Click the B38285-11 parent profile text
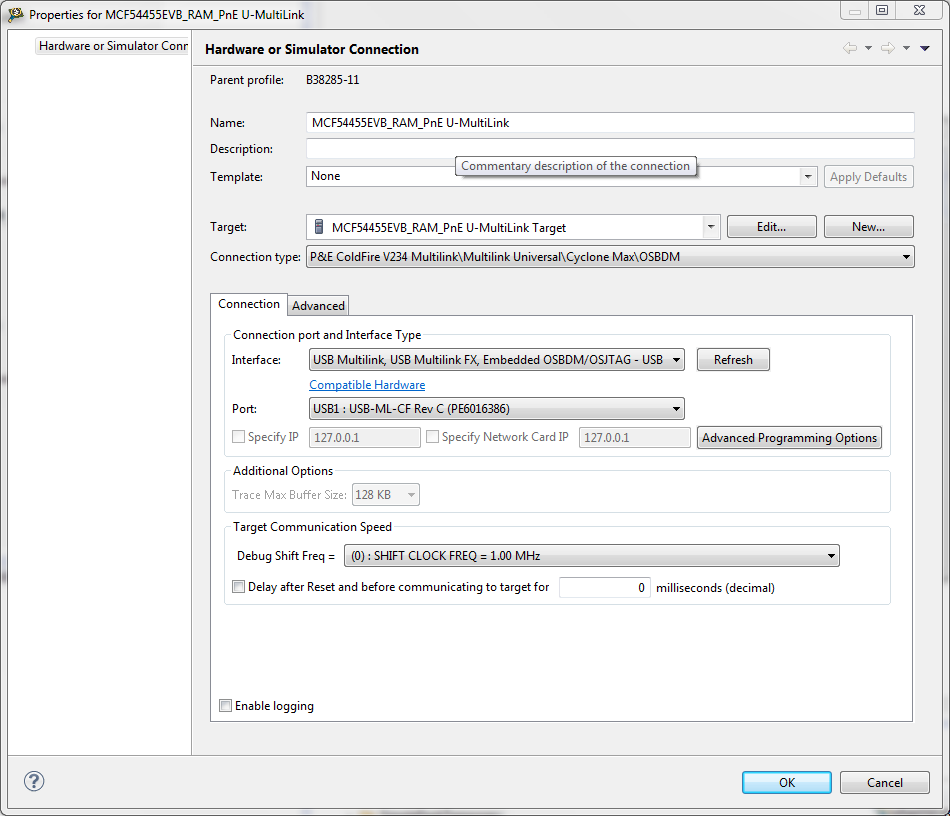 pos(333,80)
